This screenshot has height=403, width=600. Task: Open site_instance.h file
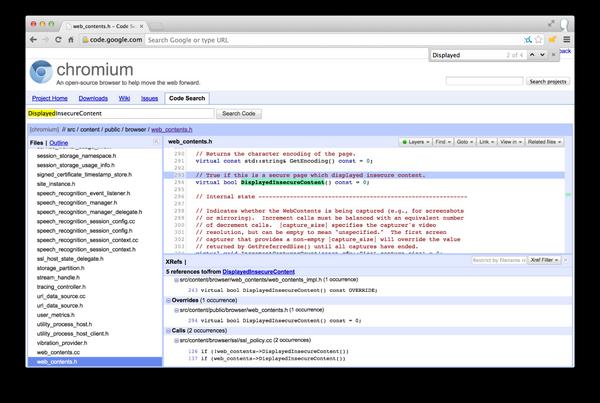click(56, 184)
